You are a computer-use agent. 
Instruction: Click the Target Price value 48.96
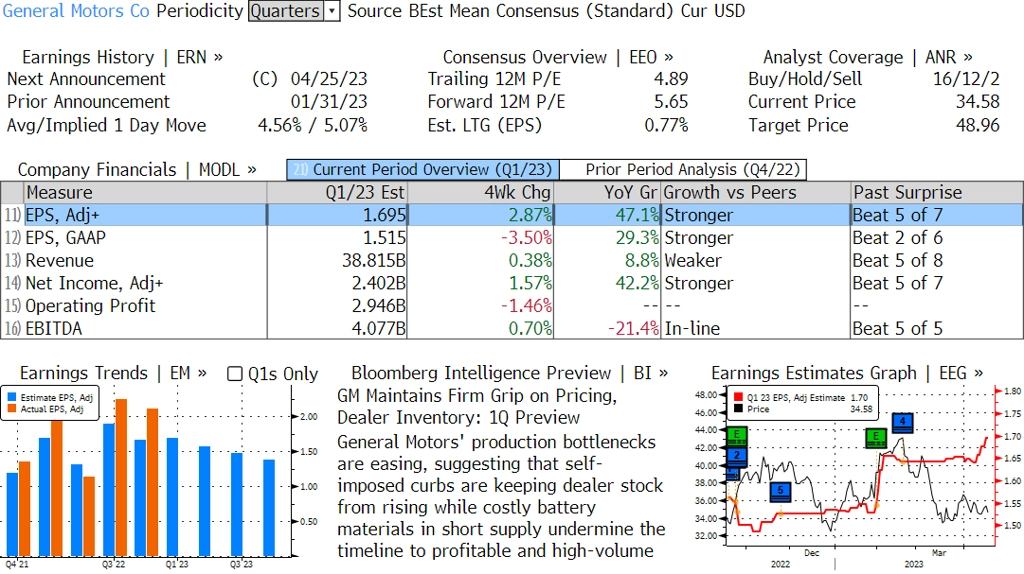coord(977,125)
